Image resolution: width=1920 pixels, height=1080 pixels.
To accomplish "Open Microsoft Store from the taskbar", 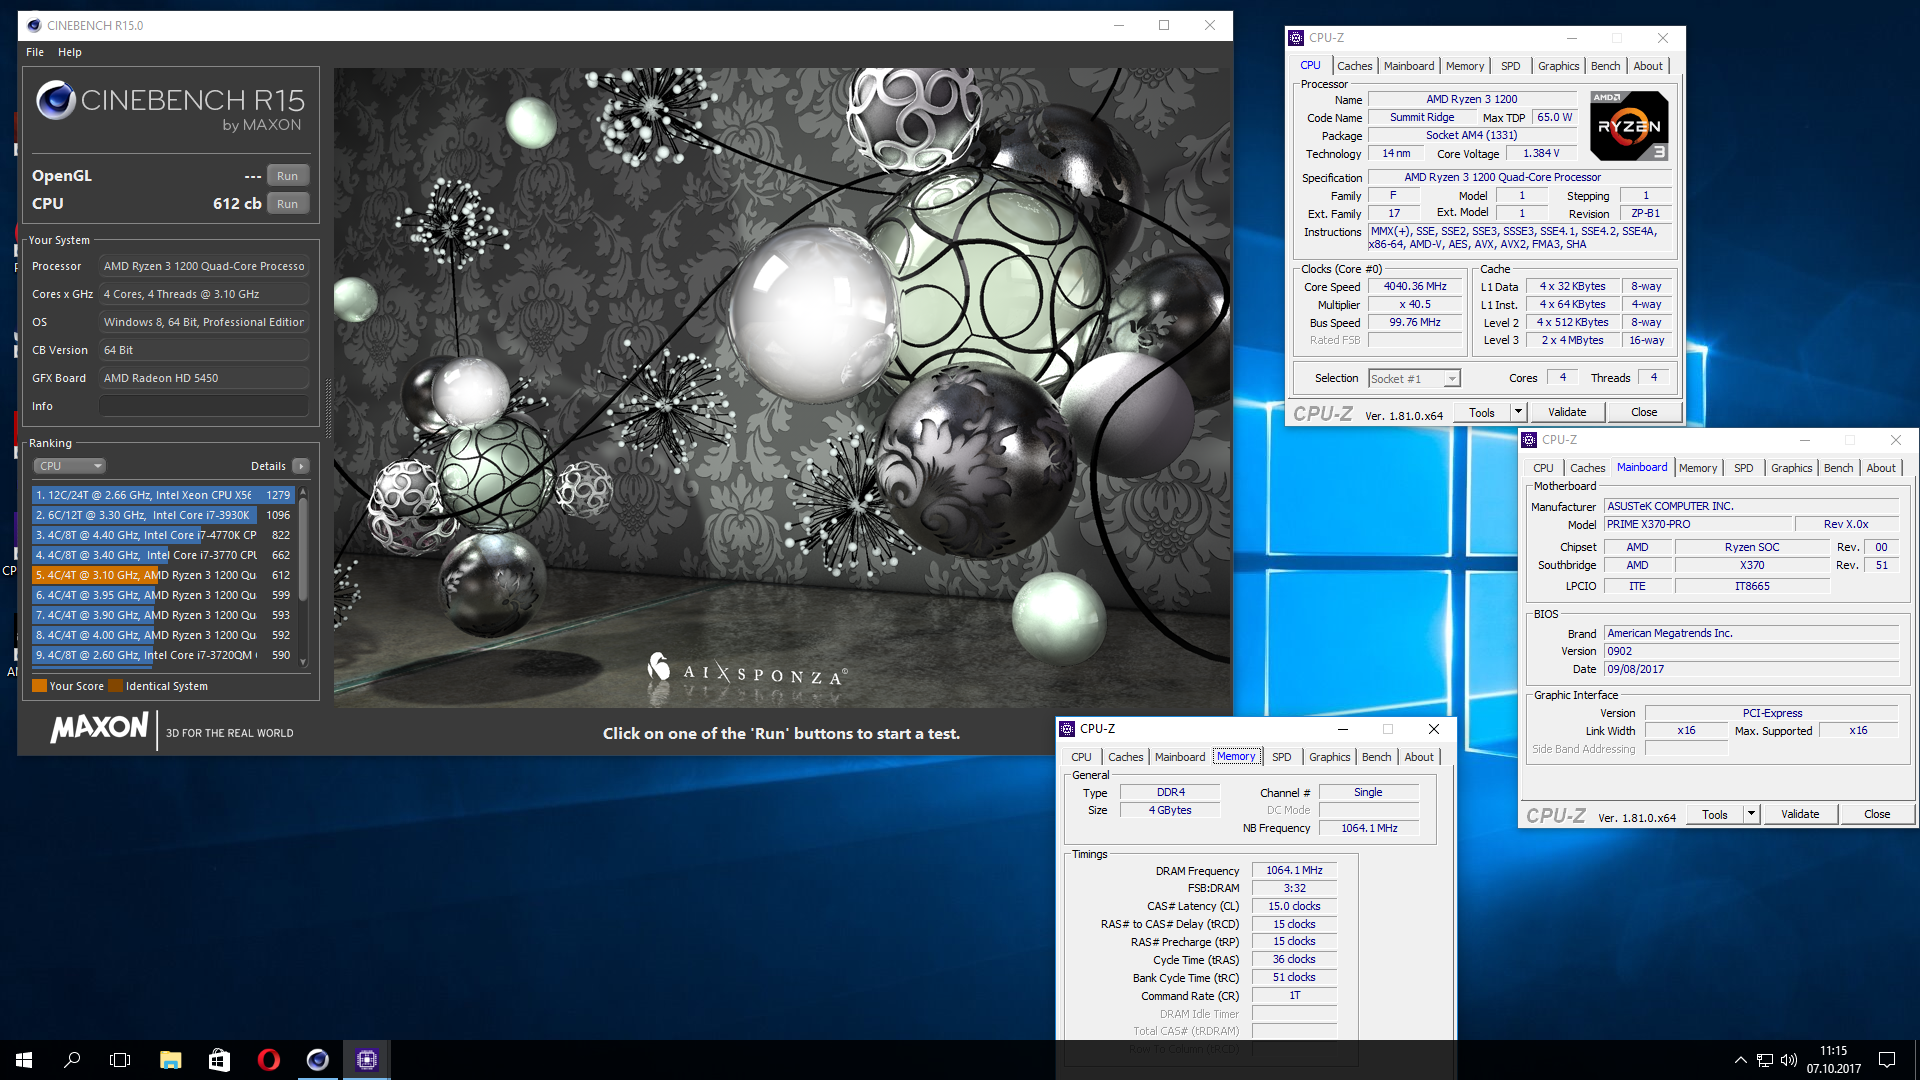I will 219,1060.
